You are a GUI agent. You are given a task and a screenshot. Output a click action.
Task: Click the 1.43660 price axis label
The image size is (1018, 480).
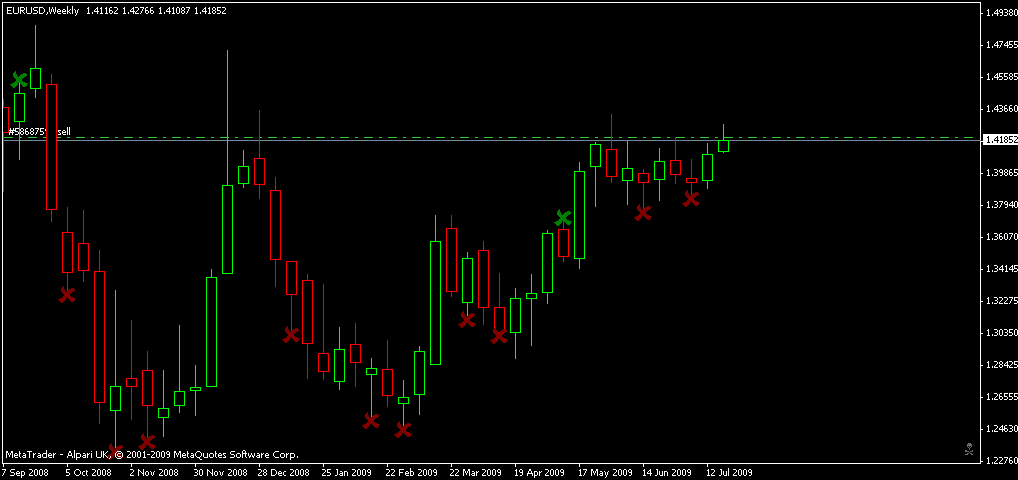tap(1000, 108)
